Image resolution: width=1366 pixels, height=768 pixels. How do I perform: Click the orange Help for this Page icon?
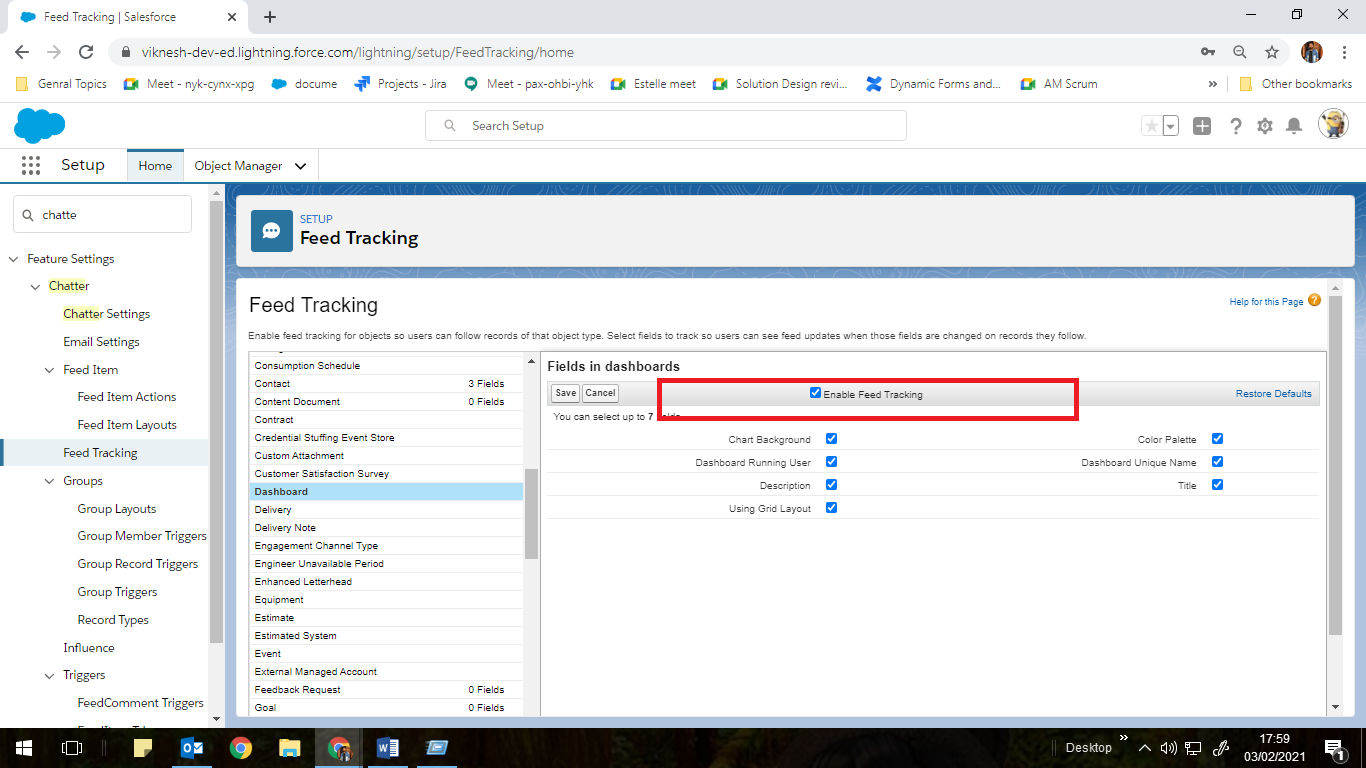click(x=1314, y=301)
